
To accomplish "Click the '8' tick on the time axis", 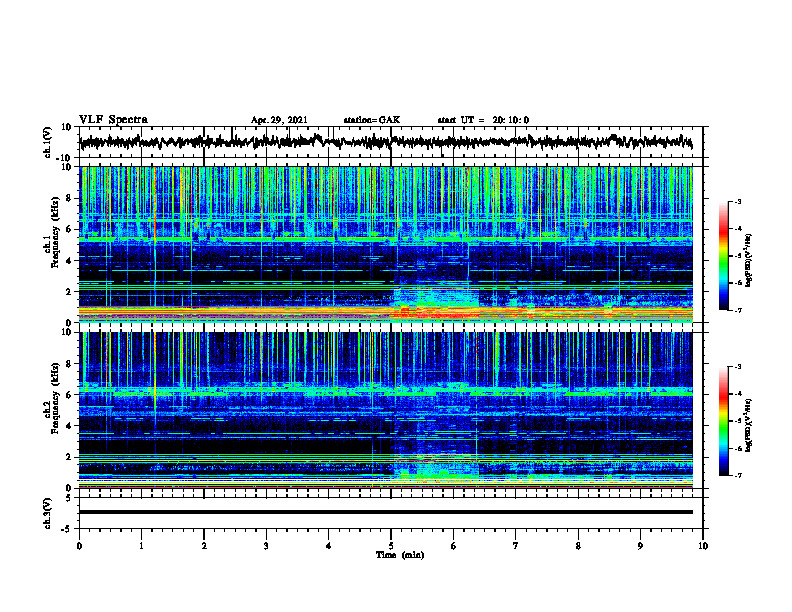I will pyautogui.click(x=578, y=546).
